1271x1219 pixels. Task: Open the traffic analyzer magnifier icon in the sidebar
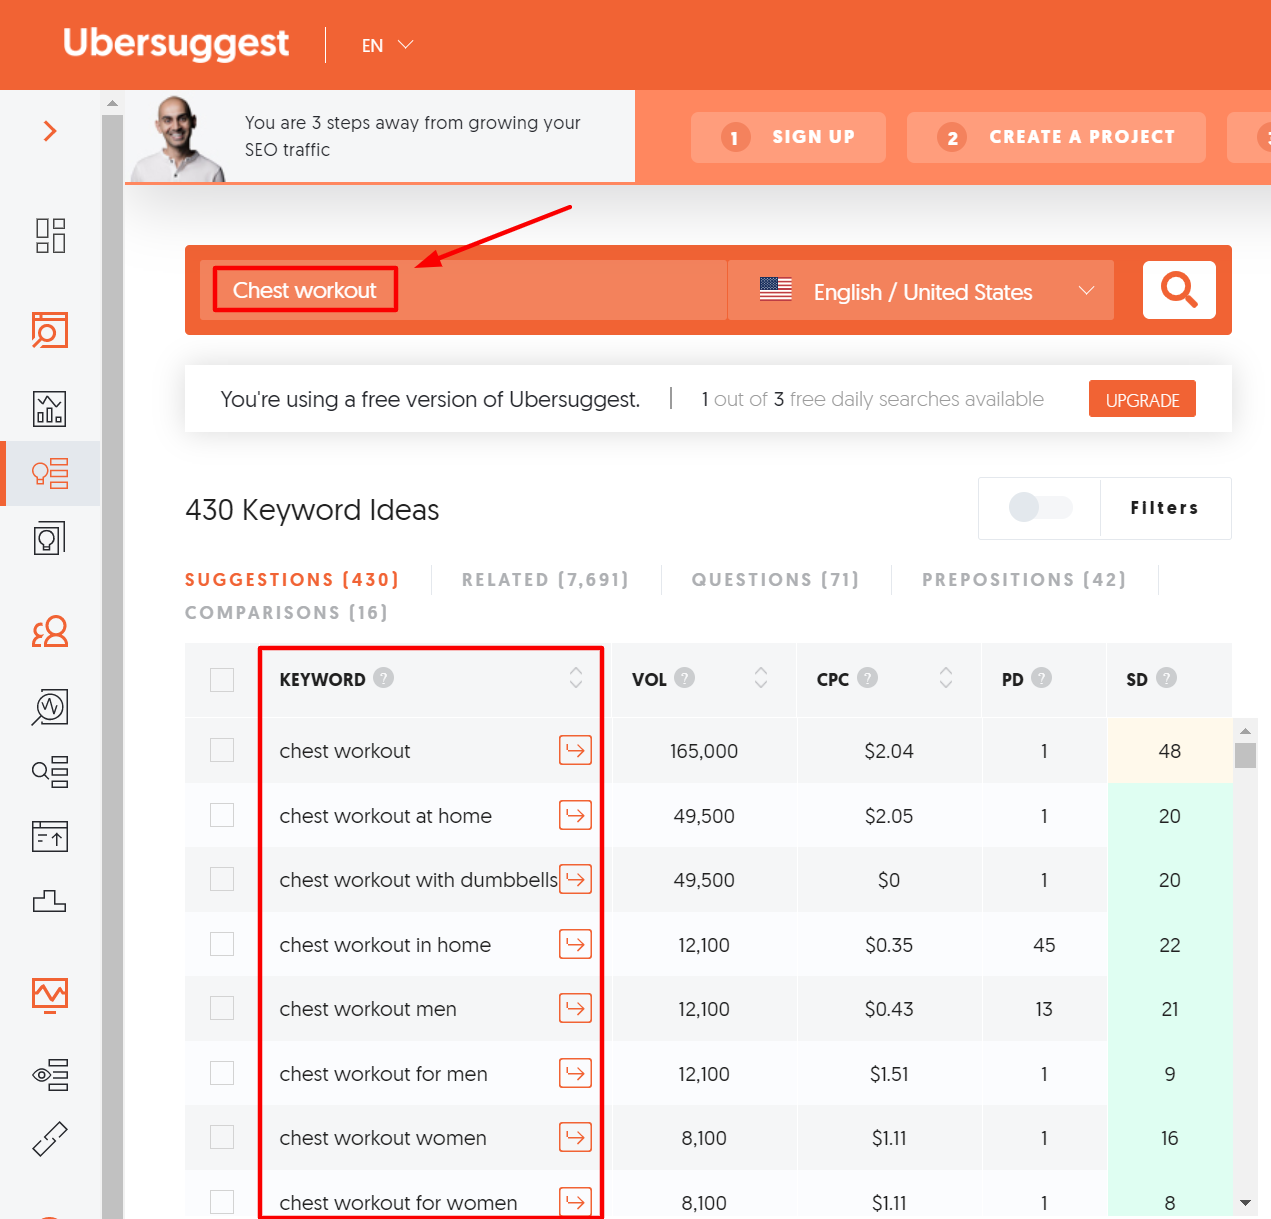coord(50,707)
